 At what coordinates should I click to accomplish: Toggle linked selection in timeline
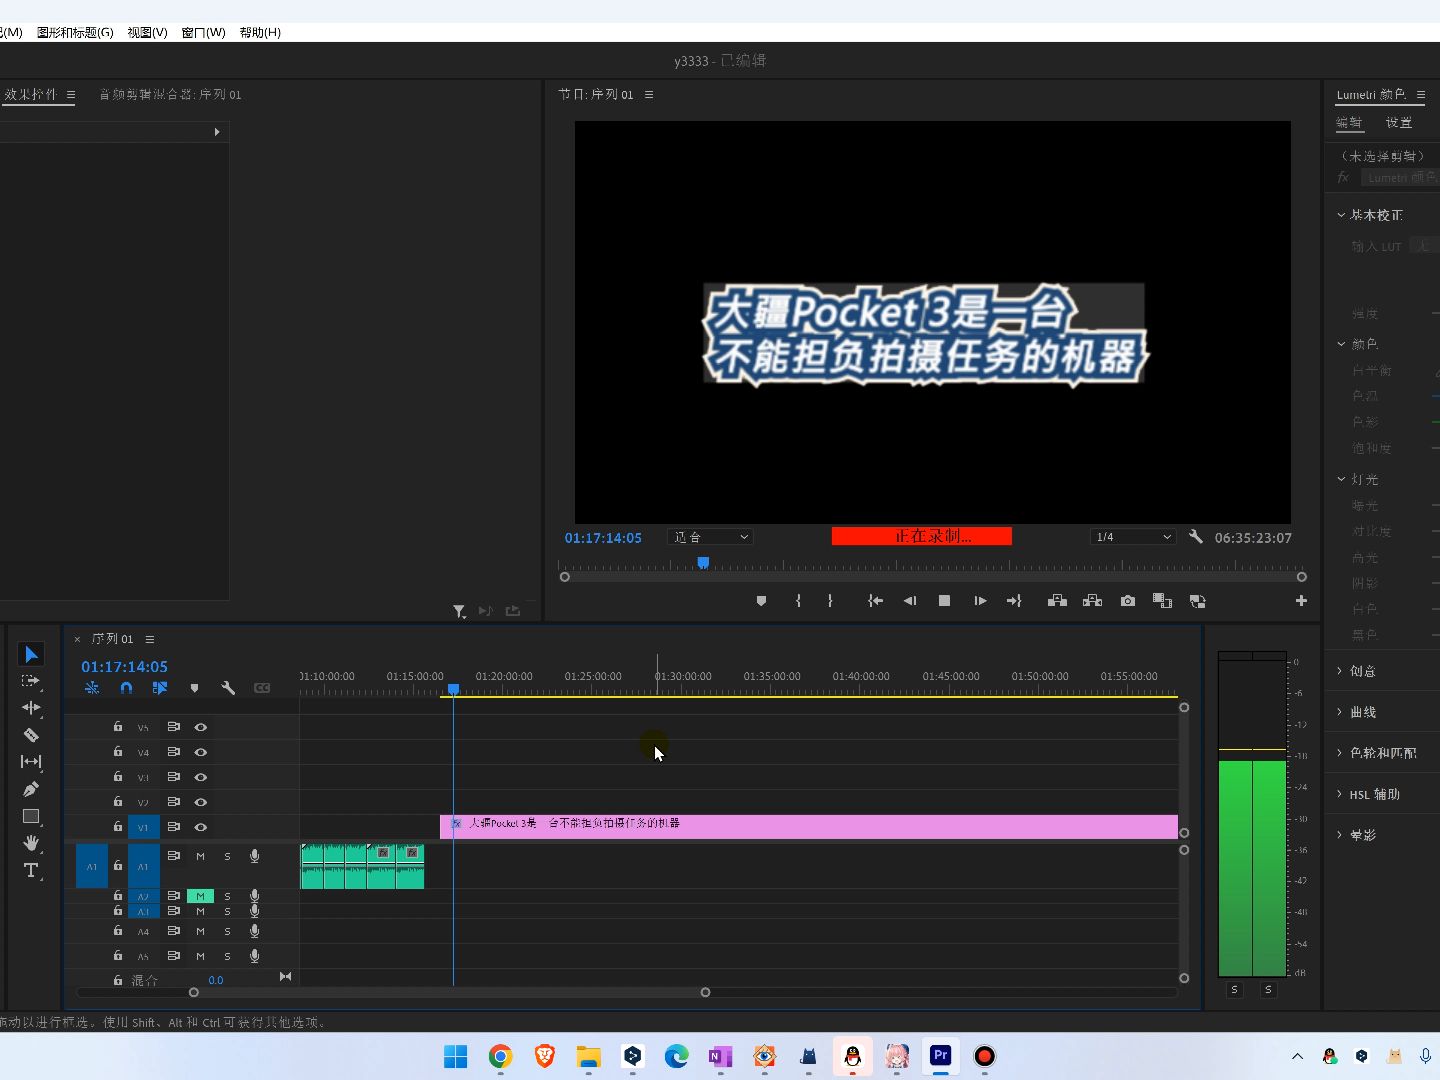click(160, 688)
